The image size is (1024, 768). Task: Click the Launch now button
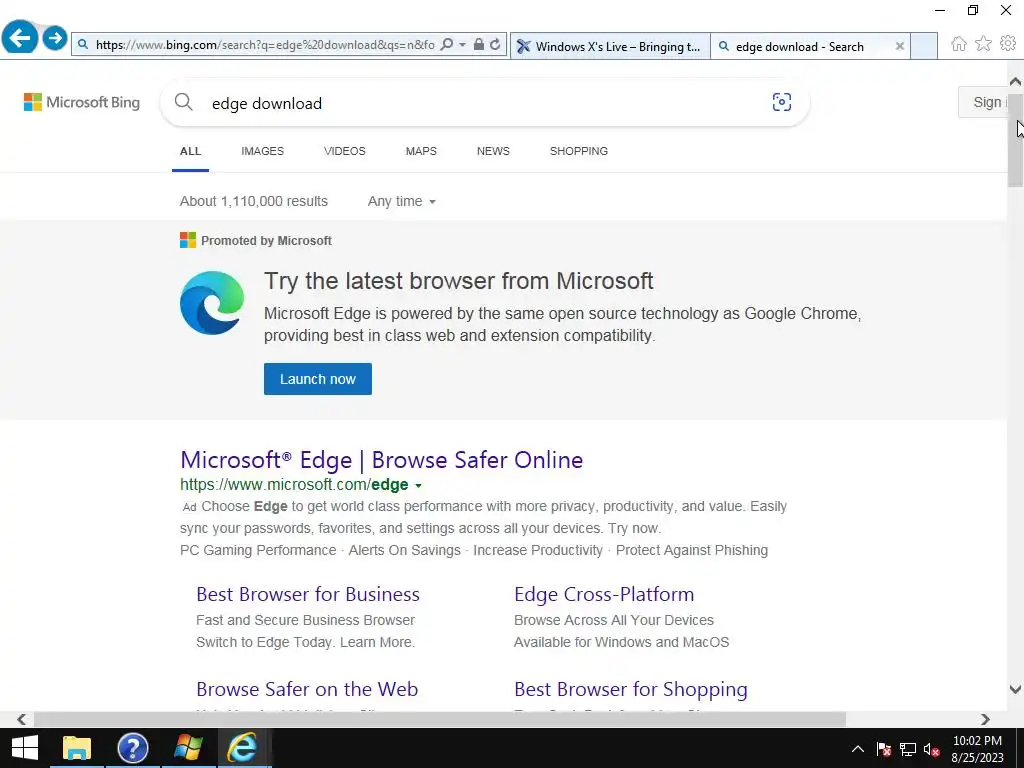pyautogui.click(x=317, y=379)
